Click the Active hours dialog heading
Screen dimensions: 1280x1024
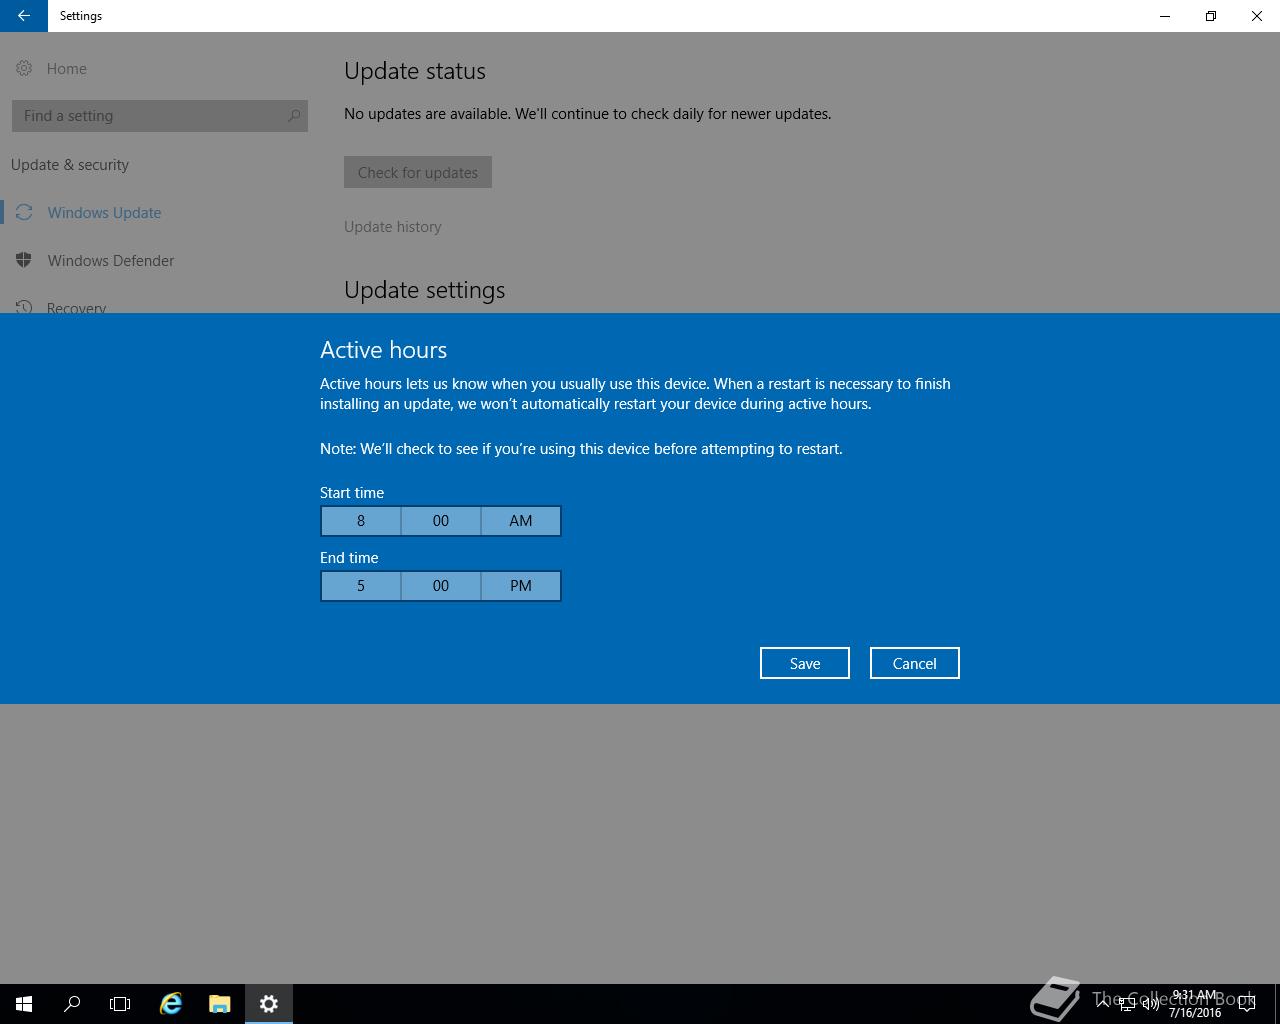(384, 350)
